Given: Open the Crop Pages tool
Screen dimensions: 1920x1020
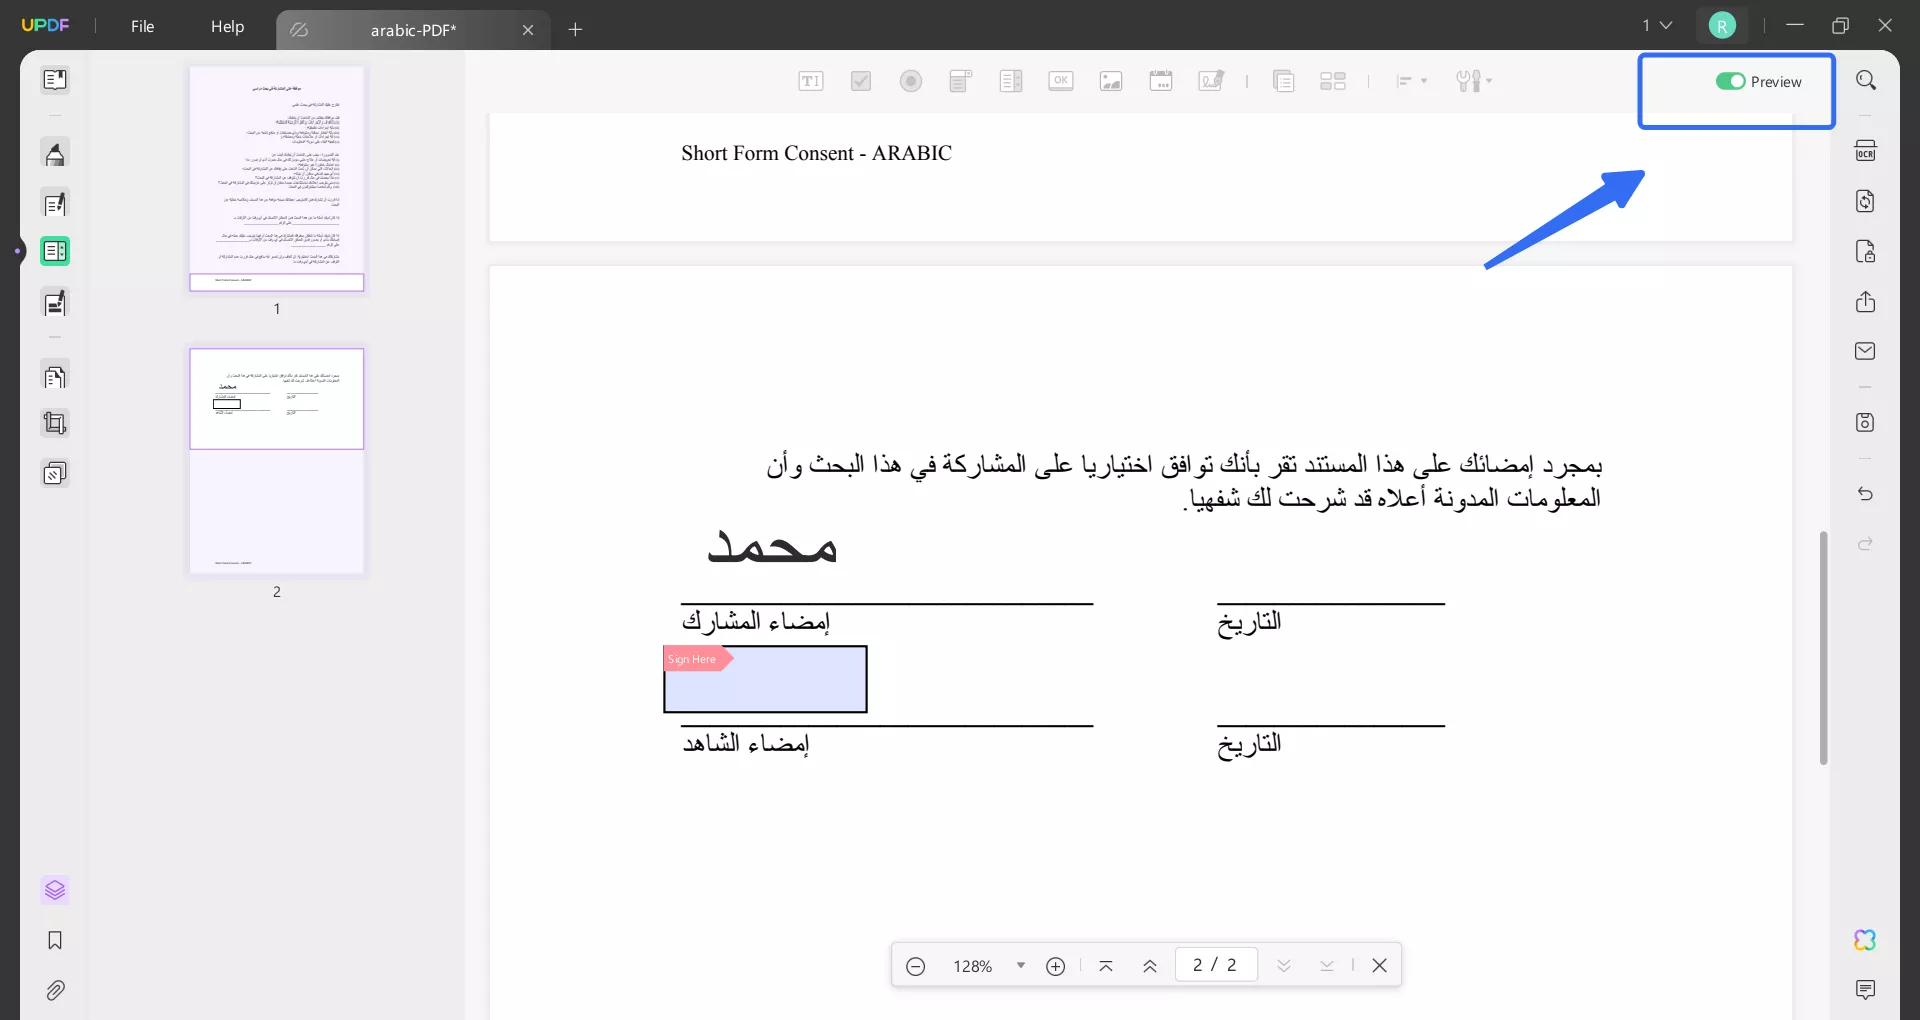Looking at the screenshot, I should pyautogui.click(x=55, y=422).
